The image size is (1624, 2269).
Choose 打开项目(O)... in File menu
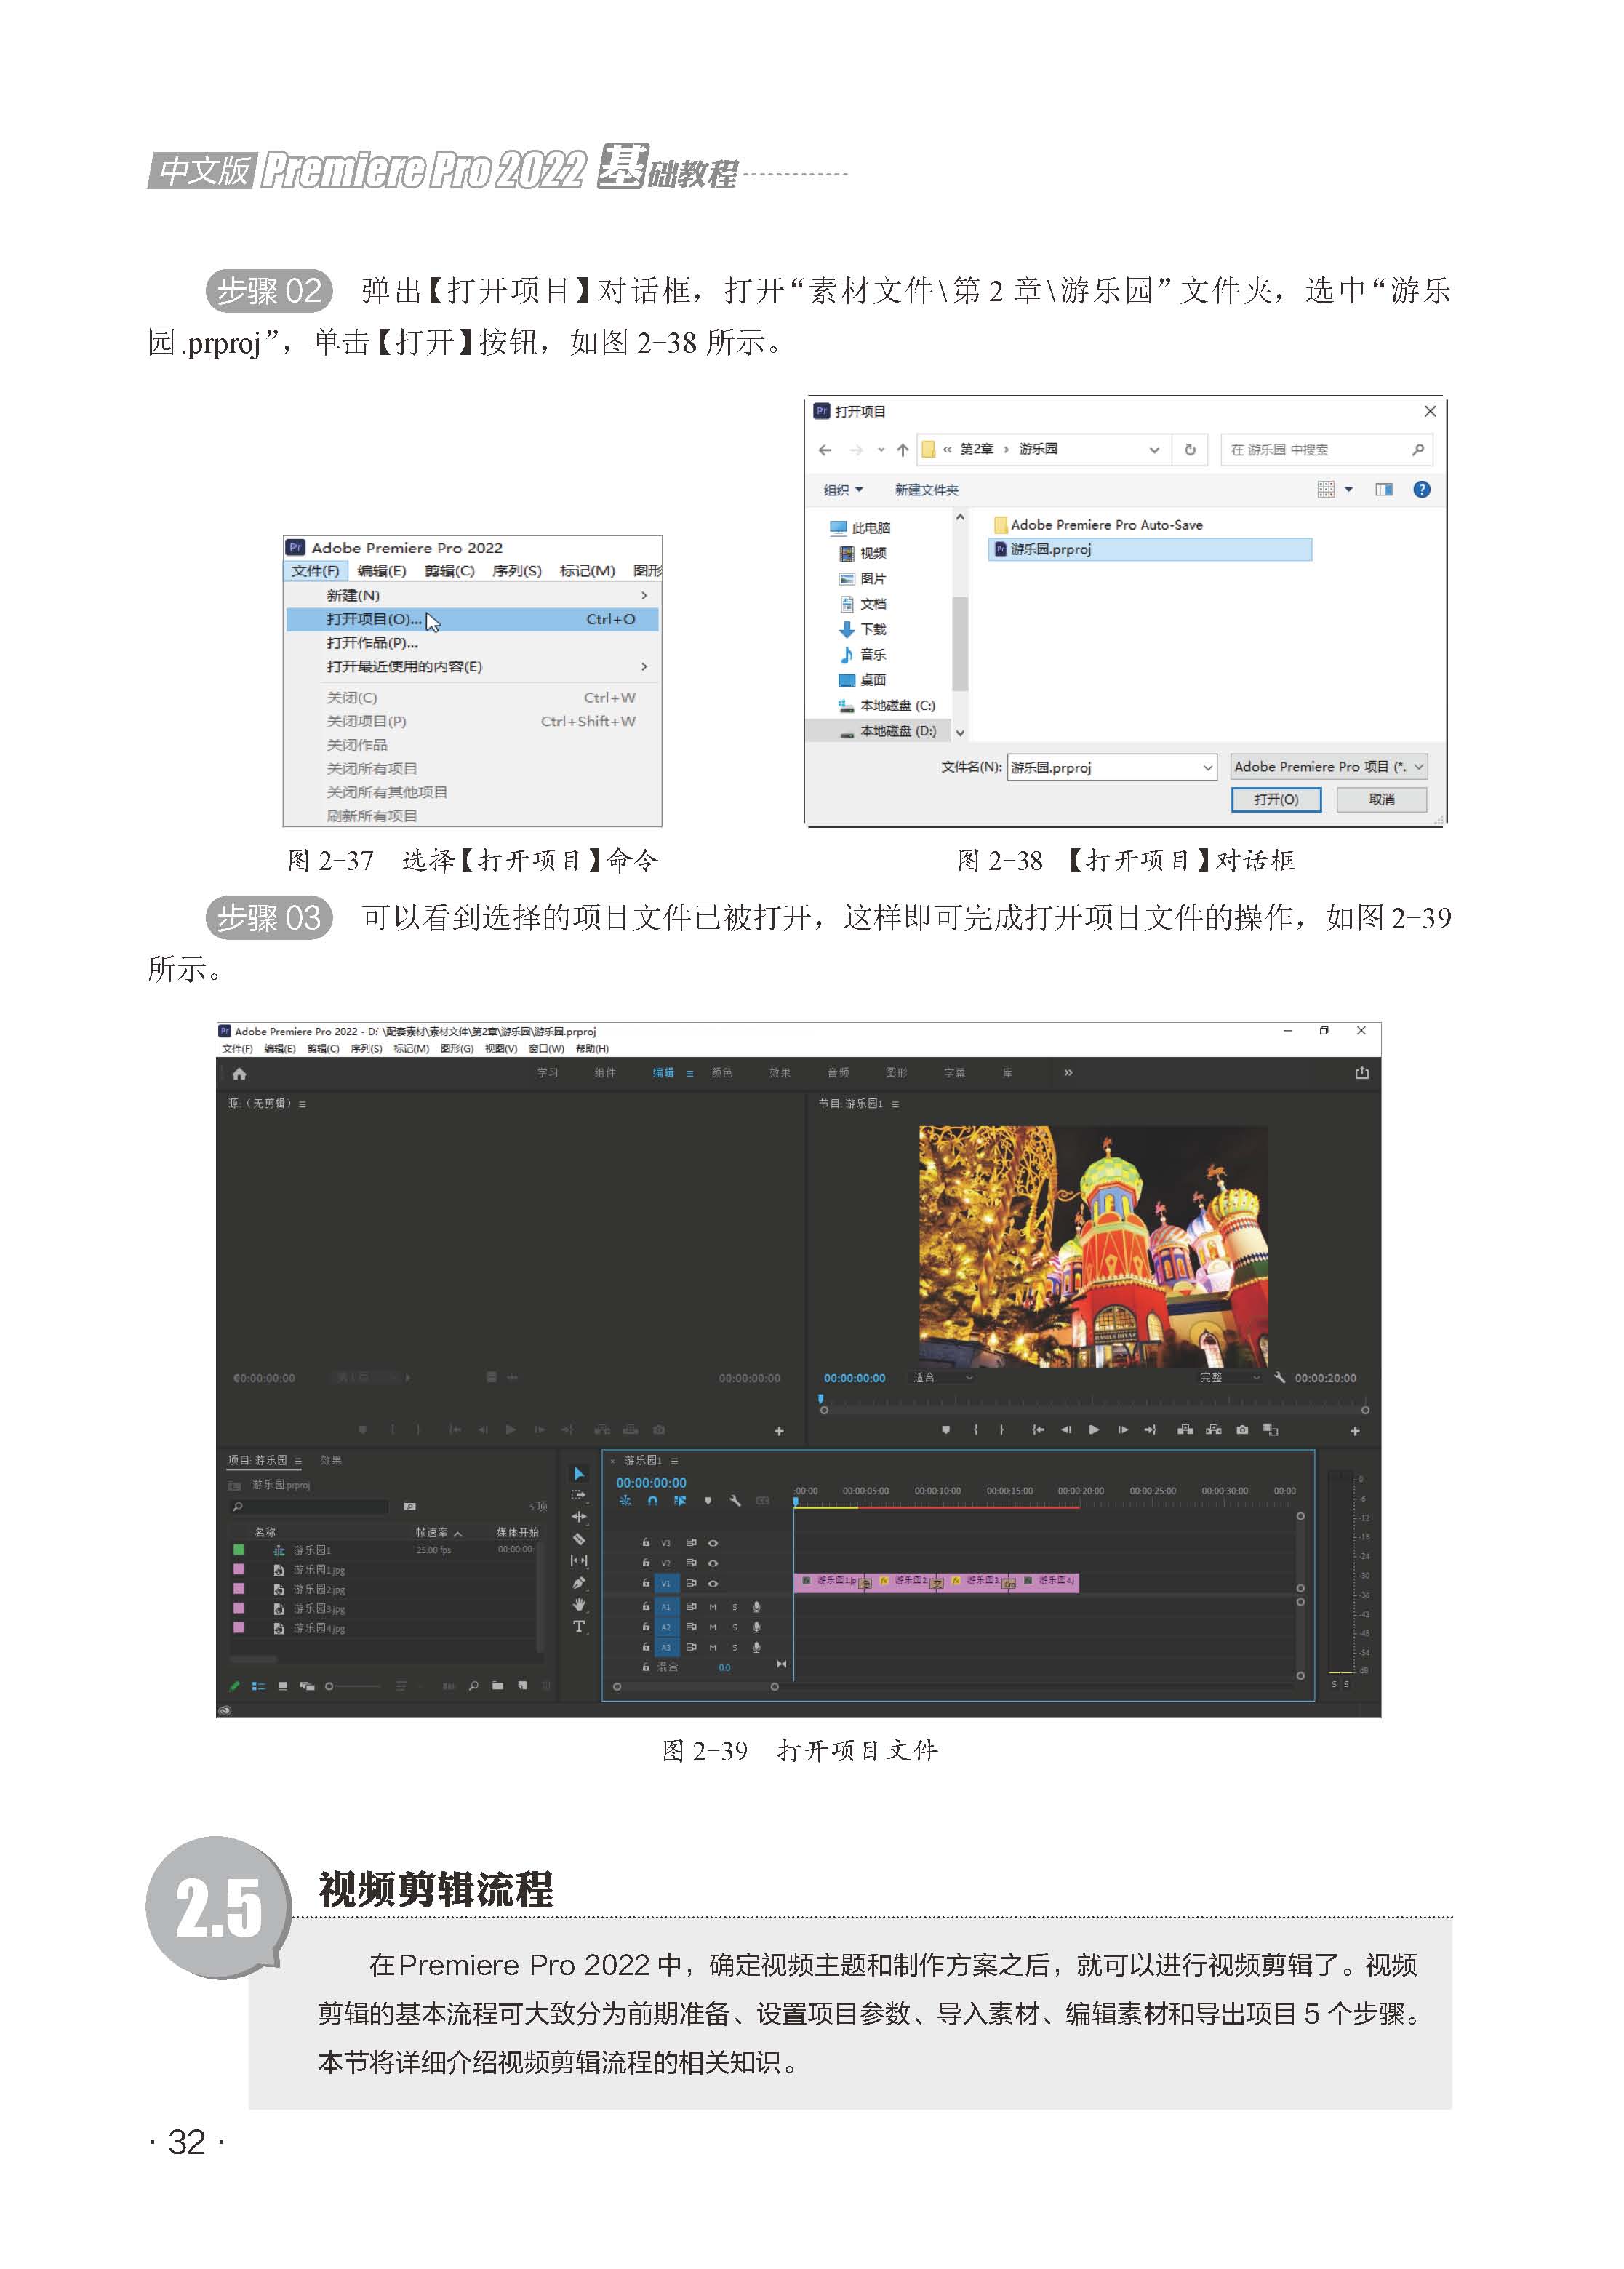pos(472,619)
